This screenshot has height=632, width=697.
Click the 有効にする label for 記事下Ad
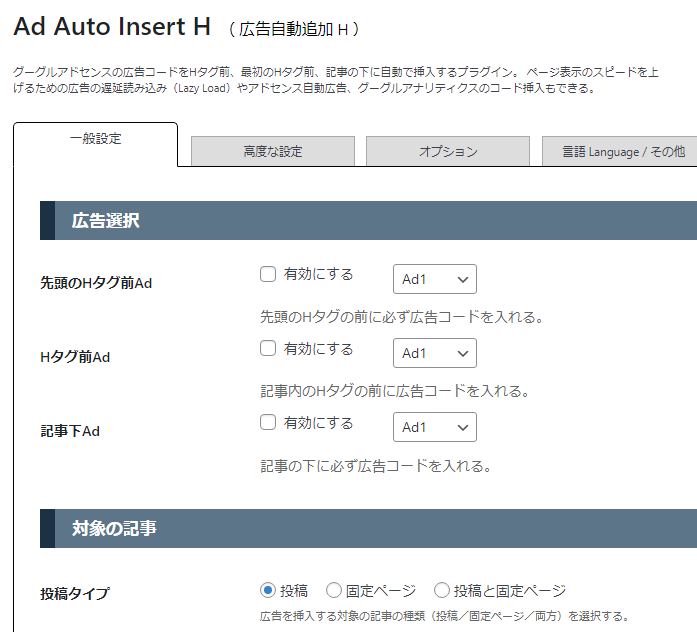[319, 423]
